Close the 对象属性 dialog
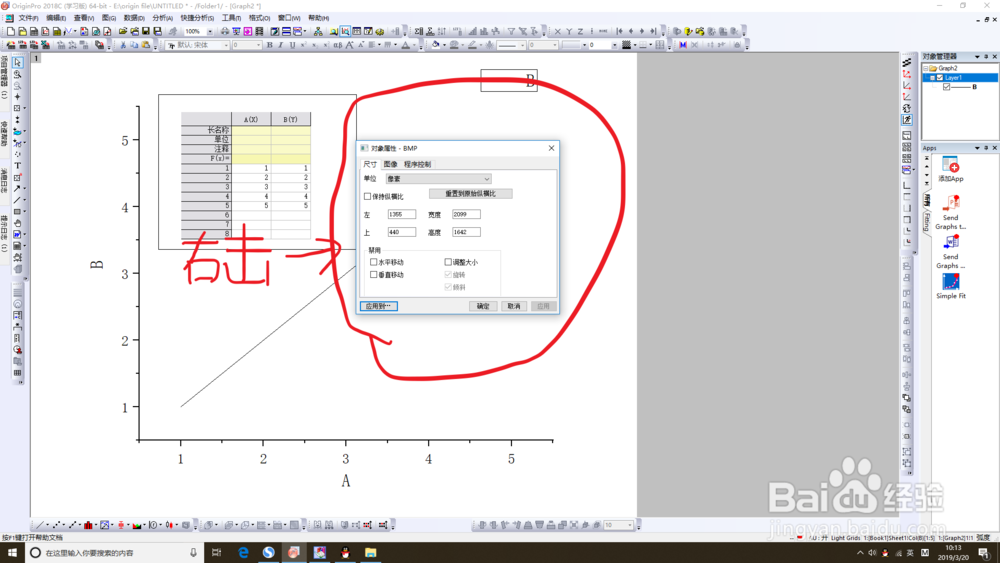This screenshot has width=1000, height=563. (x=551, y=148)
